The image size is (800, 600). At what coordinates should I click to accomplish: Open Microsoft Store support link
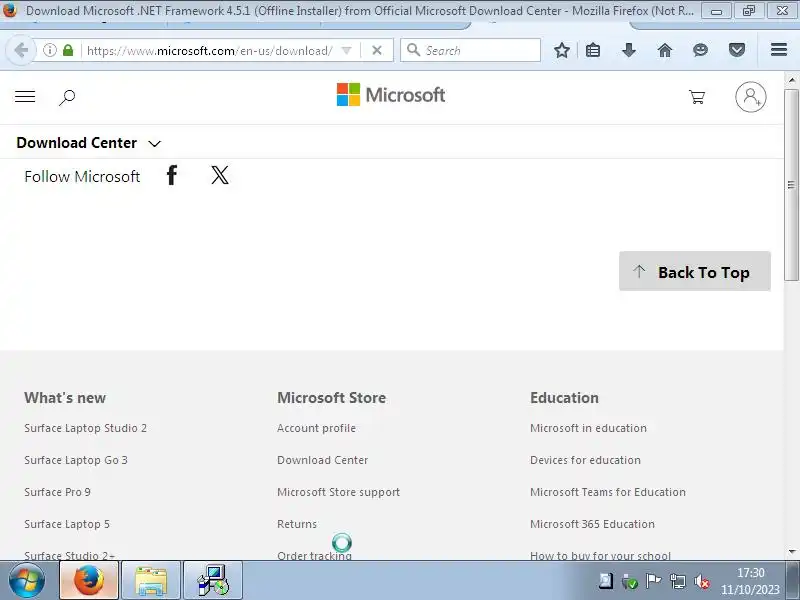(338, 492)
